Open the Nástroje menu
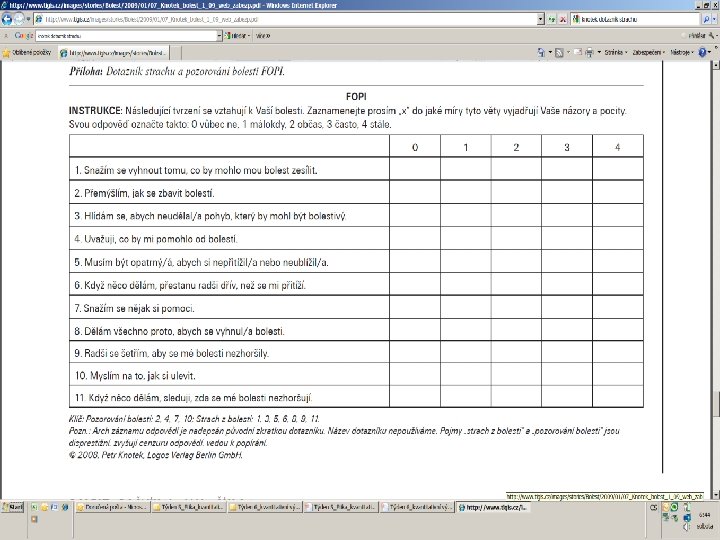This screenshot has width=720, height=540. (x=682, y=53)
